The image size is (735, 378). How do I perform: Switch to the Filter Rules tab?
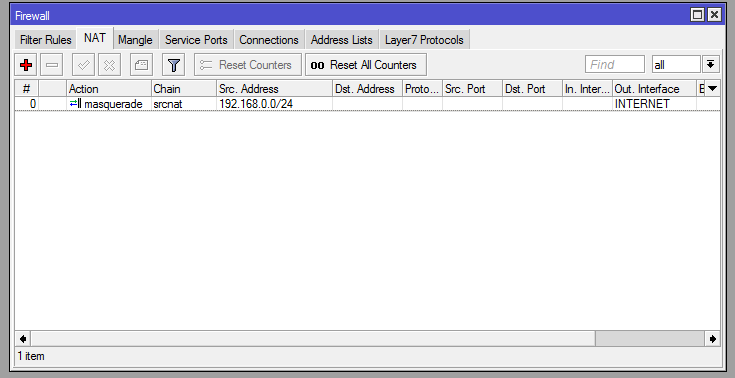click(x=45, y=40)
